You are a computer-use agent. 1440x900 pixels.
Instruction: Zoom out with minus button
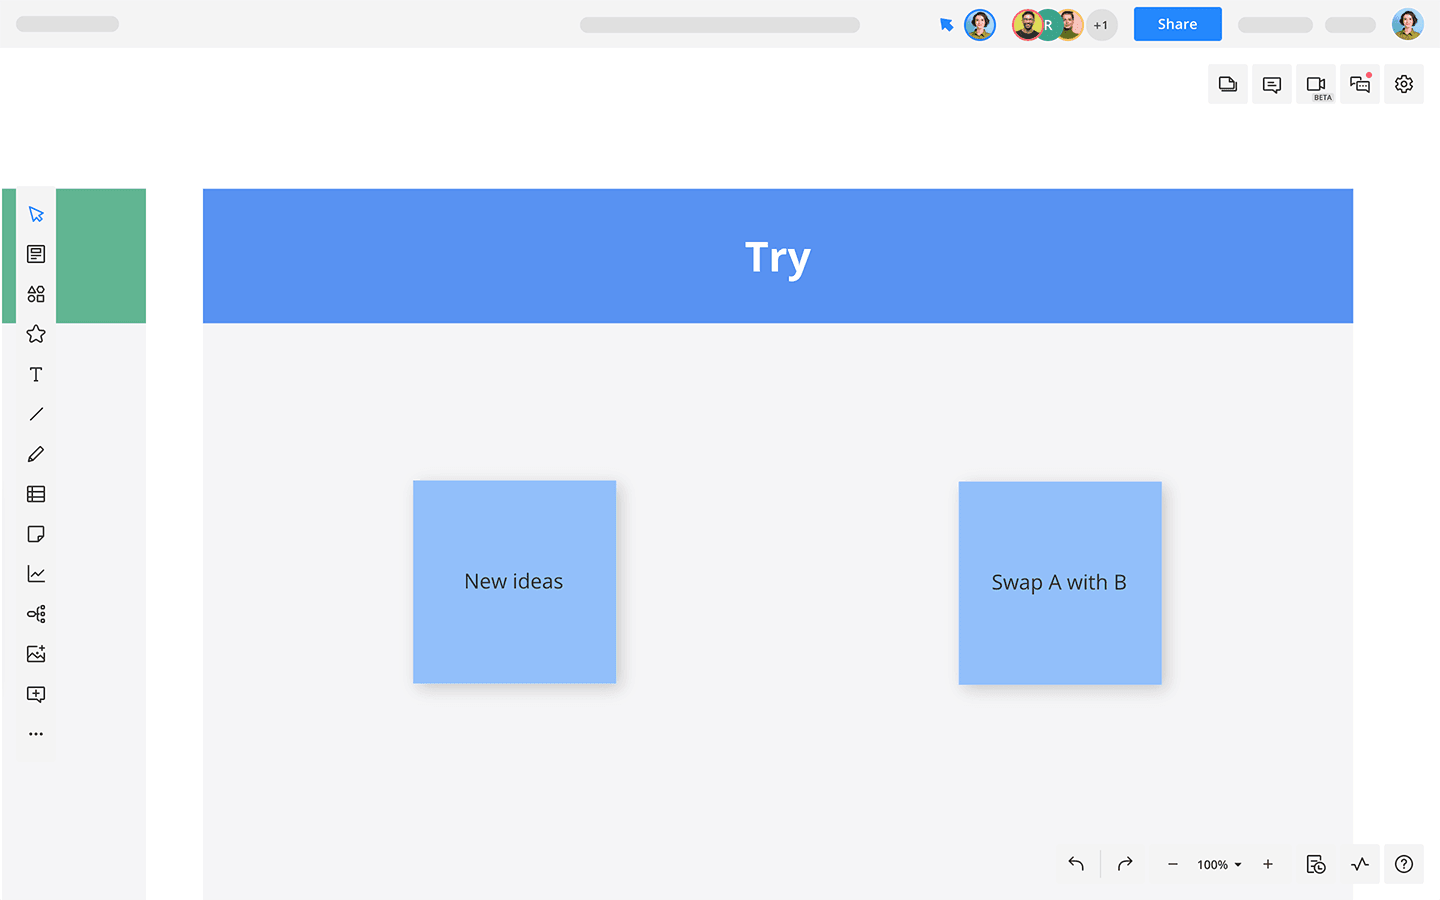pos(1172,864)
